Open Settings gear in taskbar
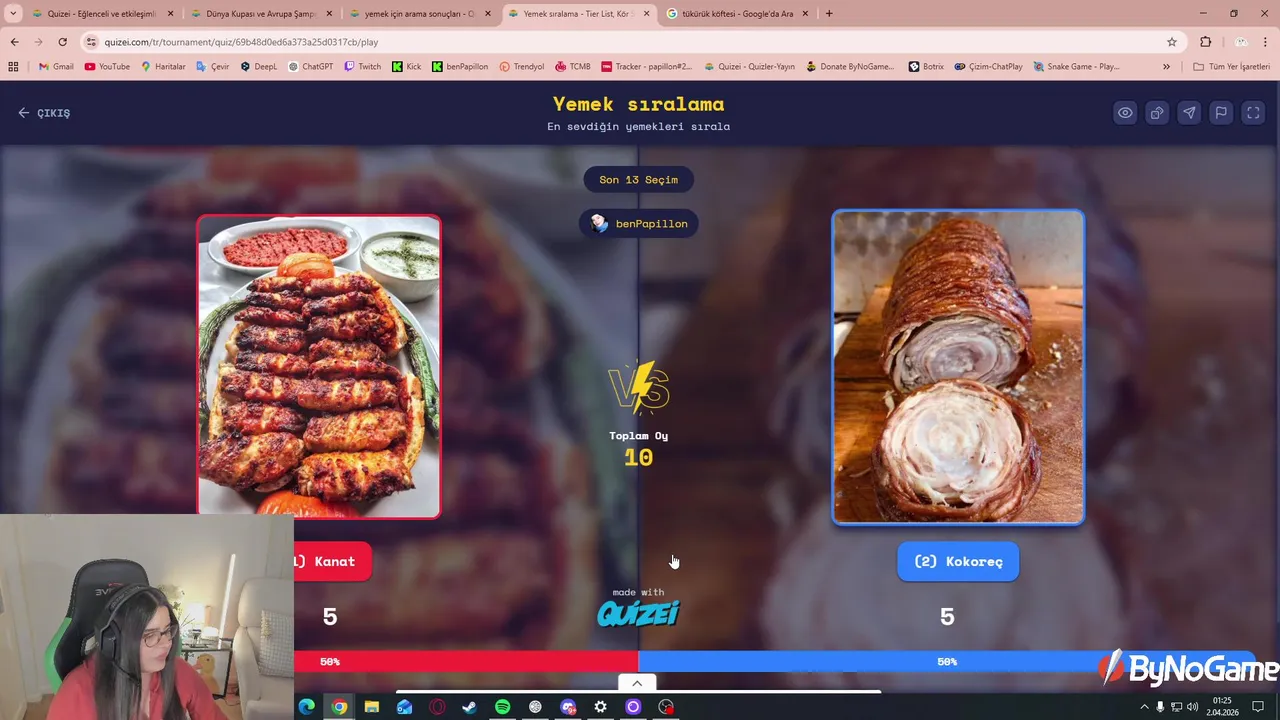Screen dimensions: 1280x720 pyautogui.click(x=600, y=707)
